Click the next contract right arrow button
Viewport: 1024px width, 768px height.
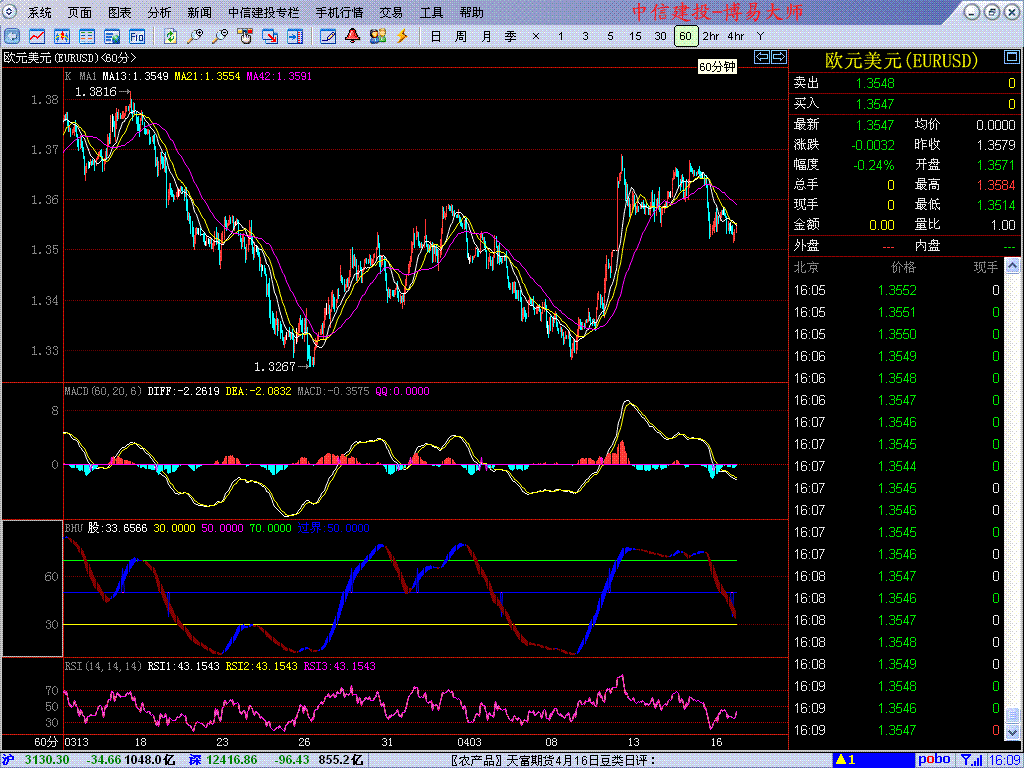(777, 57)
